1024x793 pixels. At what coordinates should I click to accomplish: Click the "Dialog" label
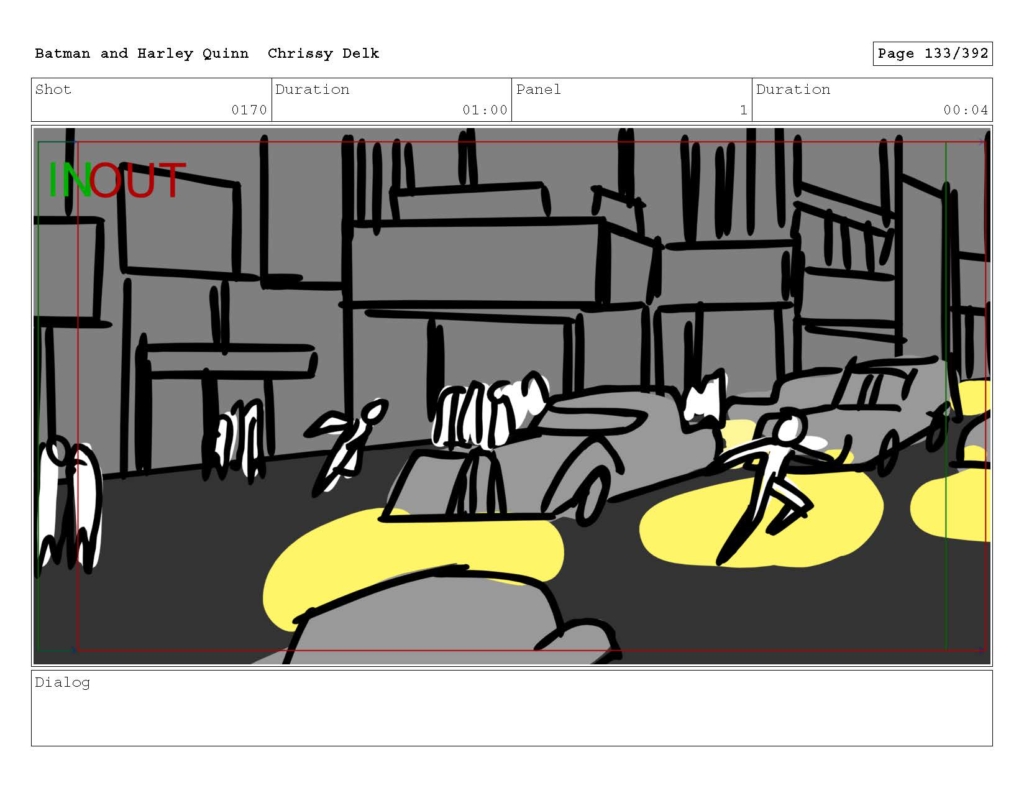click(x=62, y=683)
